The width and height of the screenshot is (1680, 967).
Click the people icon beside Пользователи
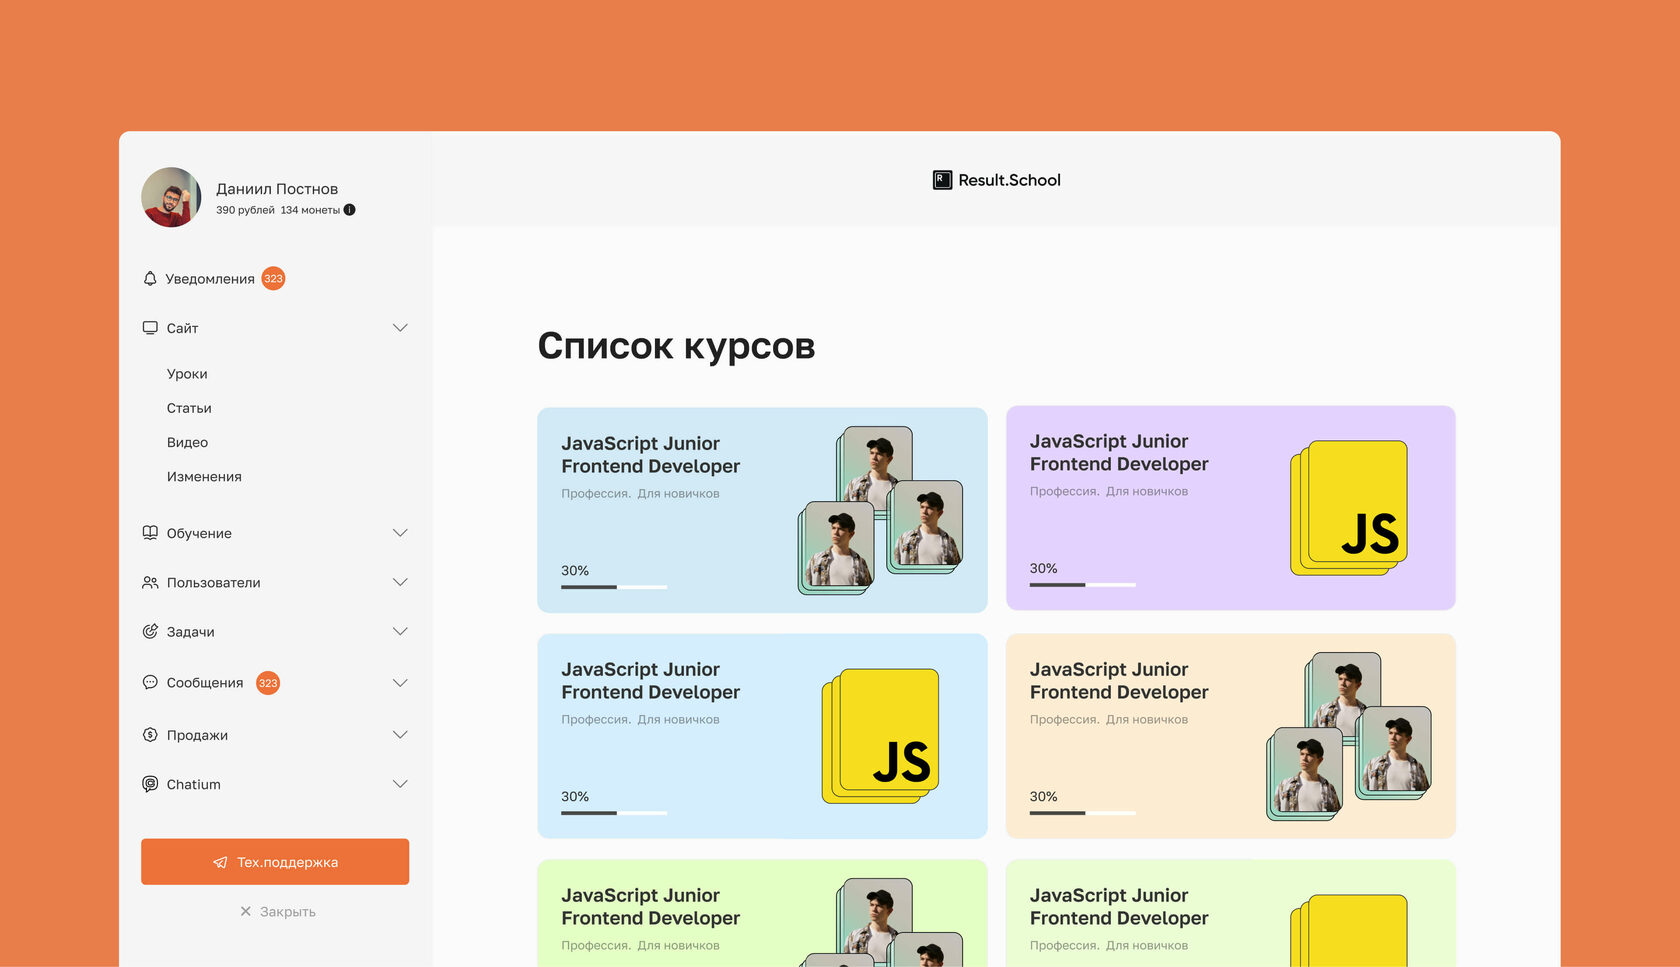coord(150,582)
